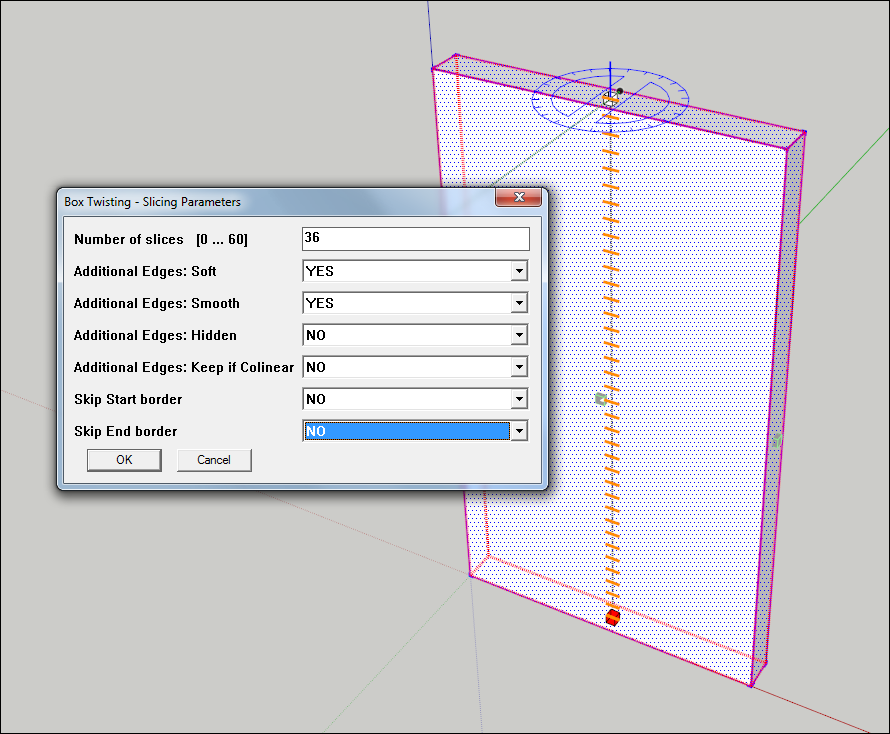Expand the Additional Edges: Smooth dropdown
This screenshot has height=734, width=890.
(x=518, y=303)
